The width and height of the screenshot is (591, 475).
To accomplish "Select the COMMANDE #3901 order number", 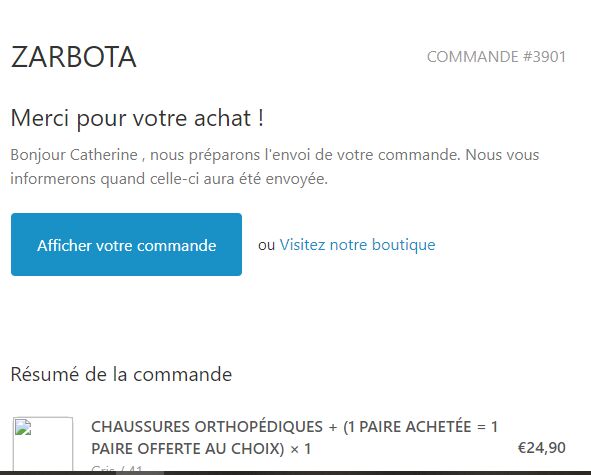I will click(x=496, y=57).
